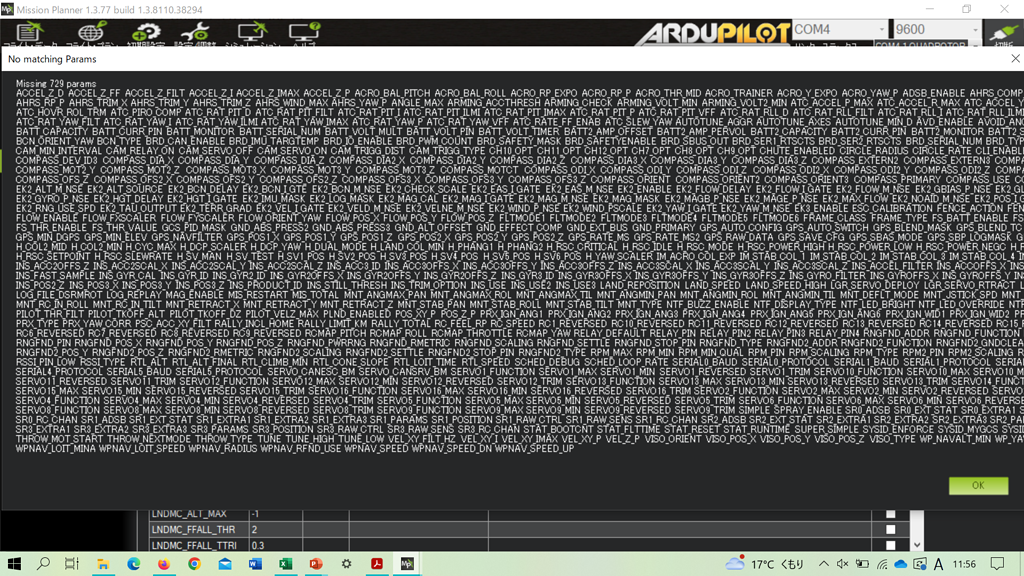Screen dimensions: 1024x576
Task: Toggle checkbox for LNDMC_FFALL_THR row
Action: 890,530
